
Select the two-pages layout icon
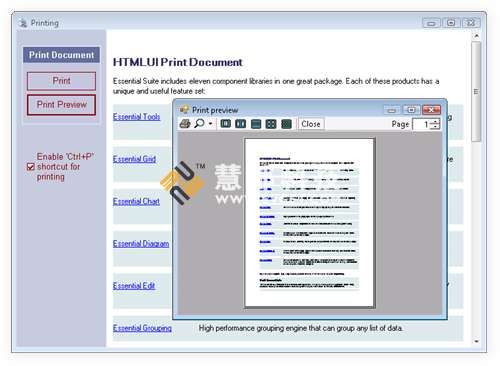[241, 124]
